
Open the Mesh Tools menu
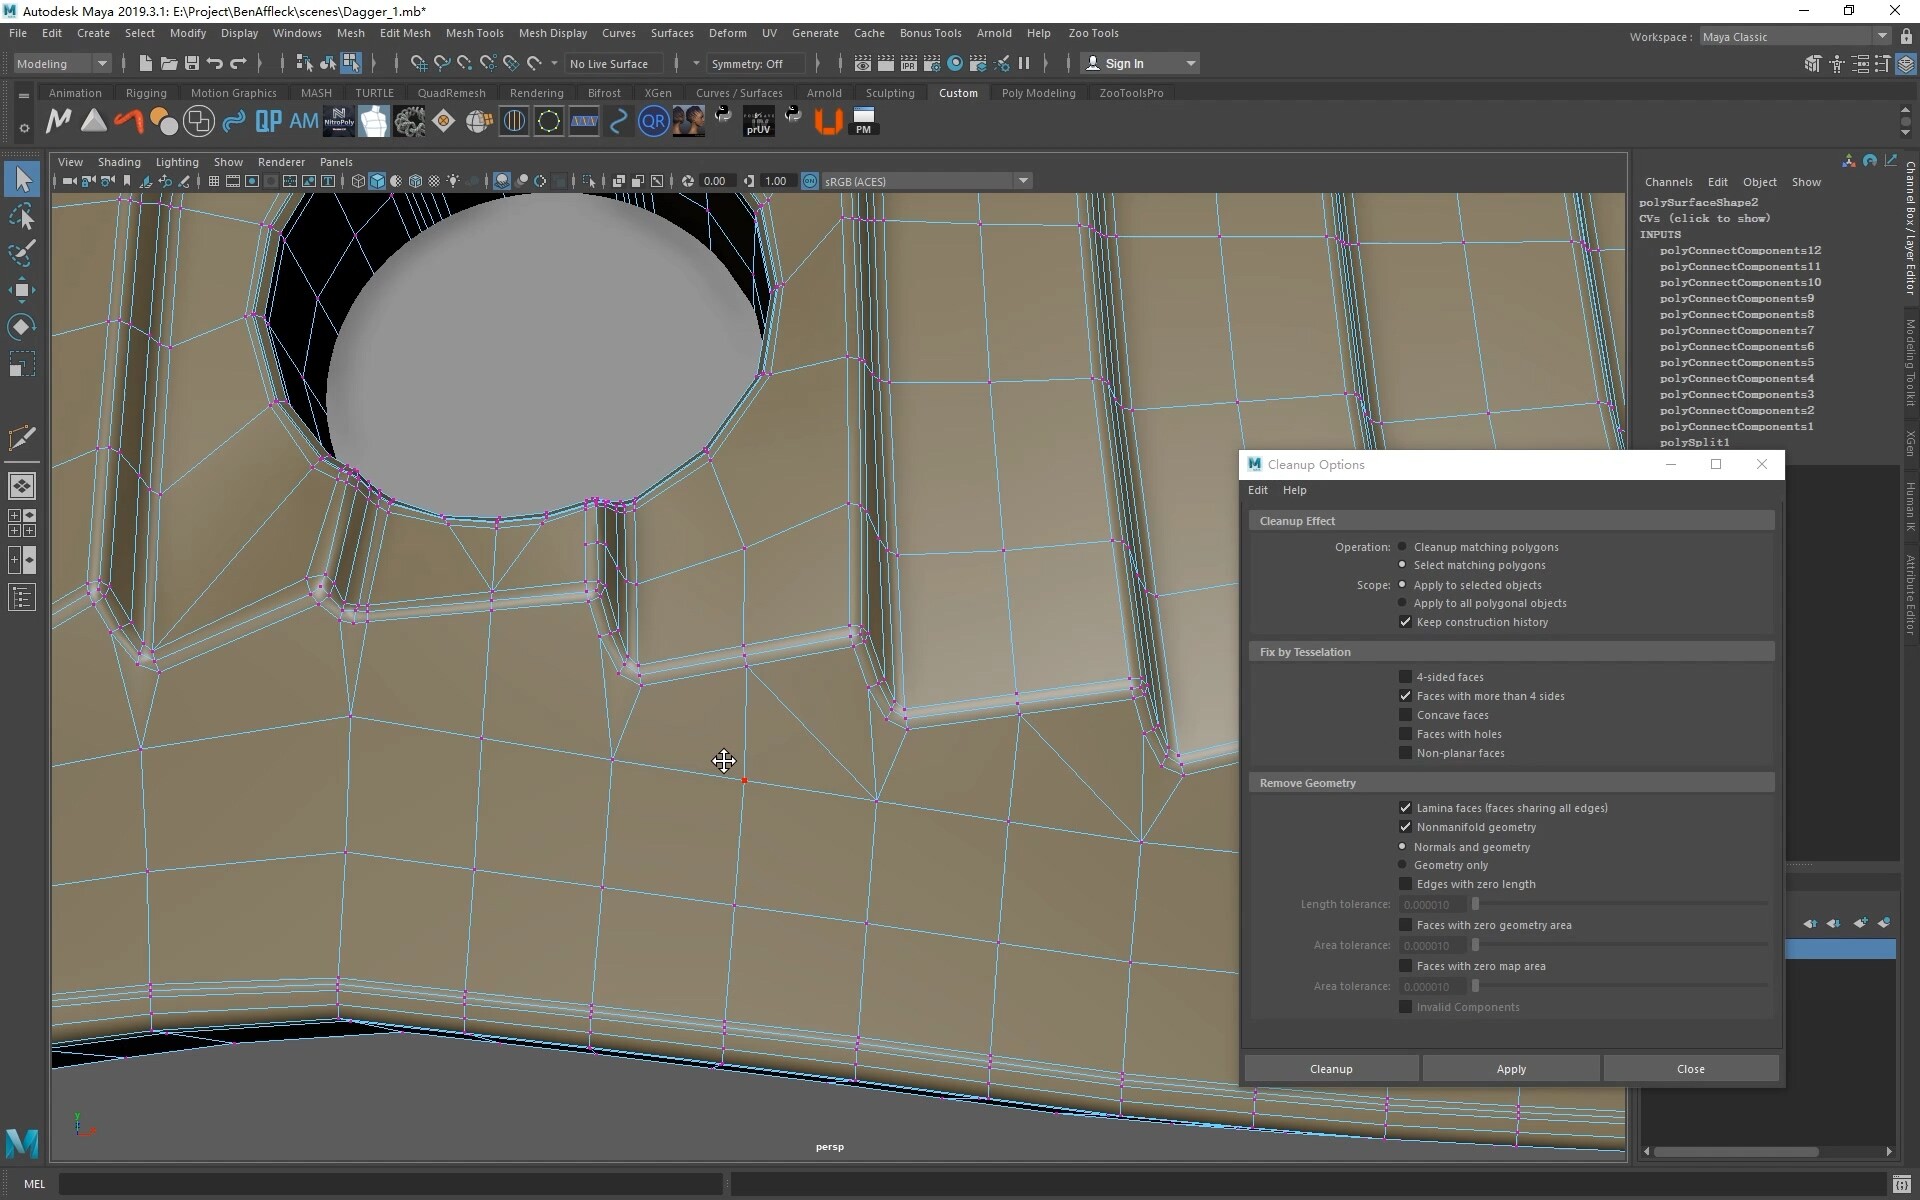pyautogui.click(x=475, y=33)
